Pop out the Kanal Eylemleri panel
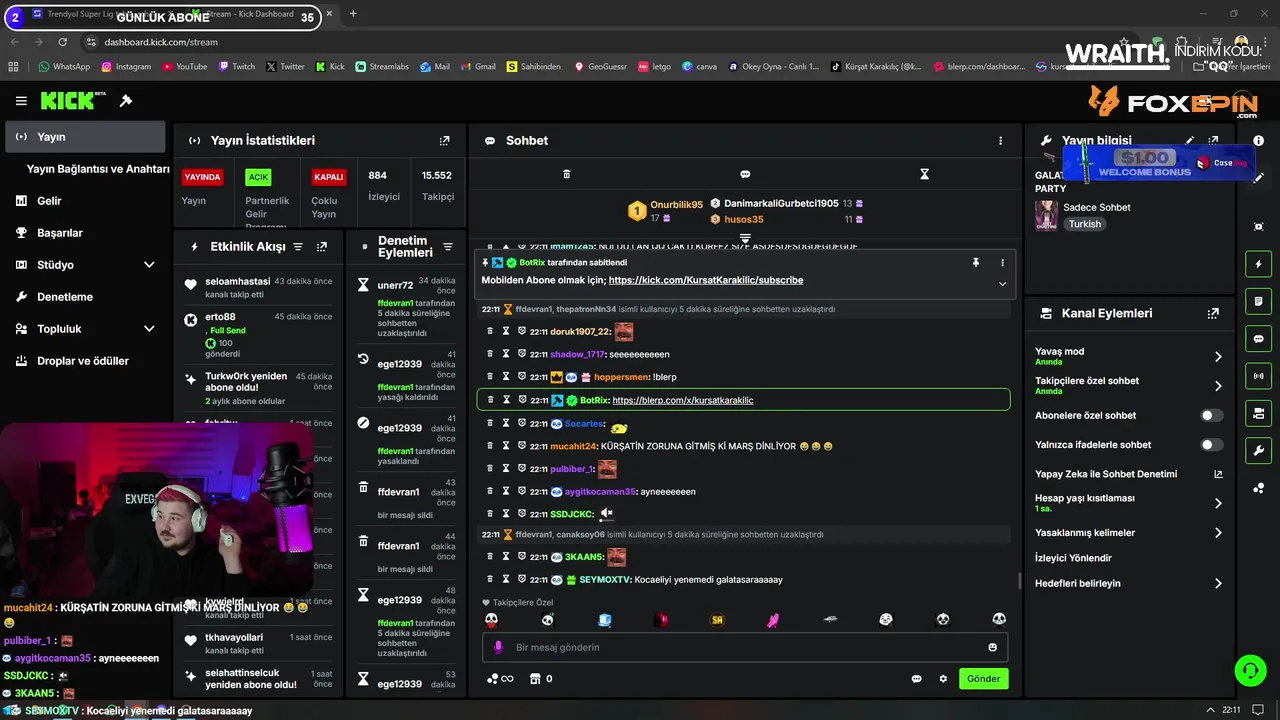The height and width of the screenshot is (720, 1280). pyautogui.click(x=1213, y=313)
